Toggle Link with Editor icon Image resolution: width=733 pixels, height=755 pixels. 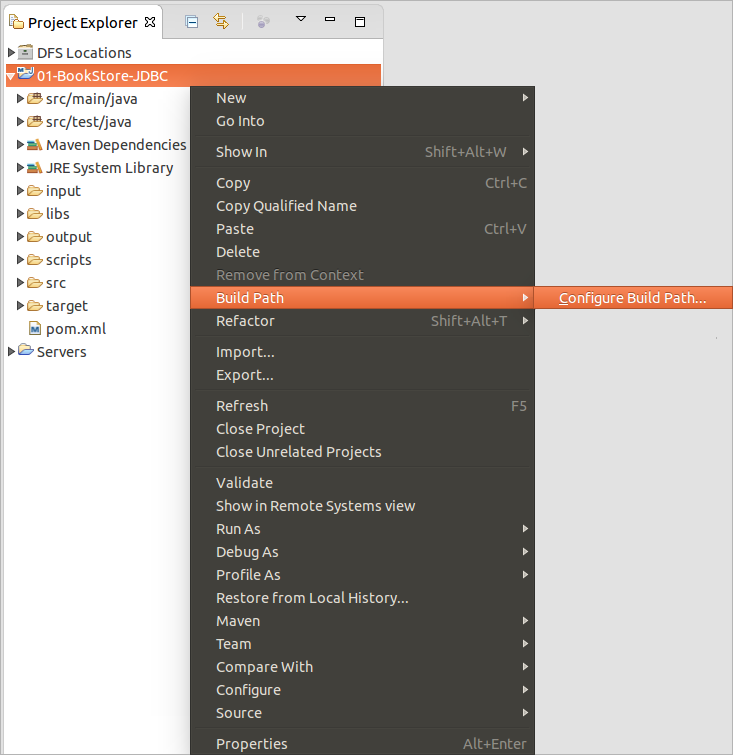tap(221, 21)
